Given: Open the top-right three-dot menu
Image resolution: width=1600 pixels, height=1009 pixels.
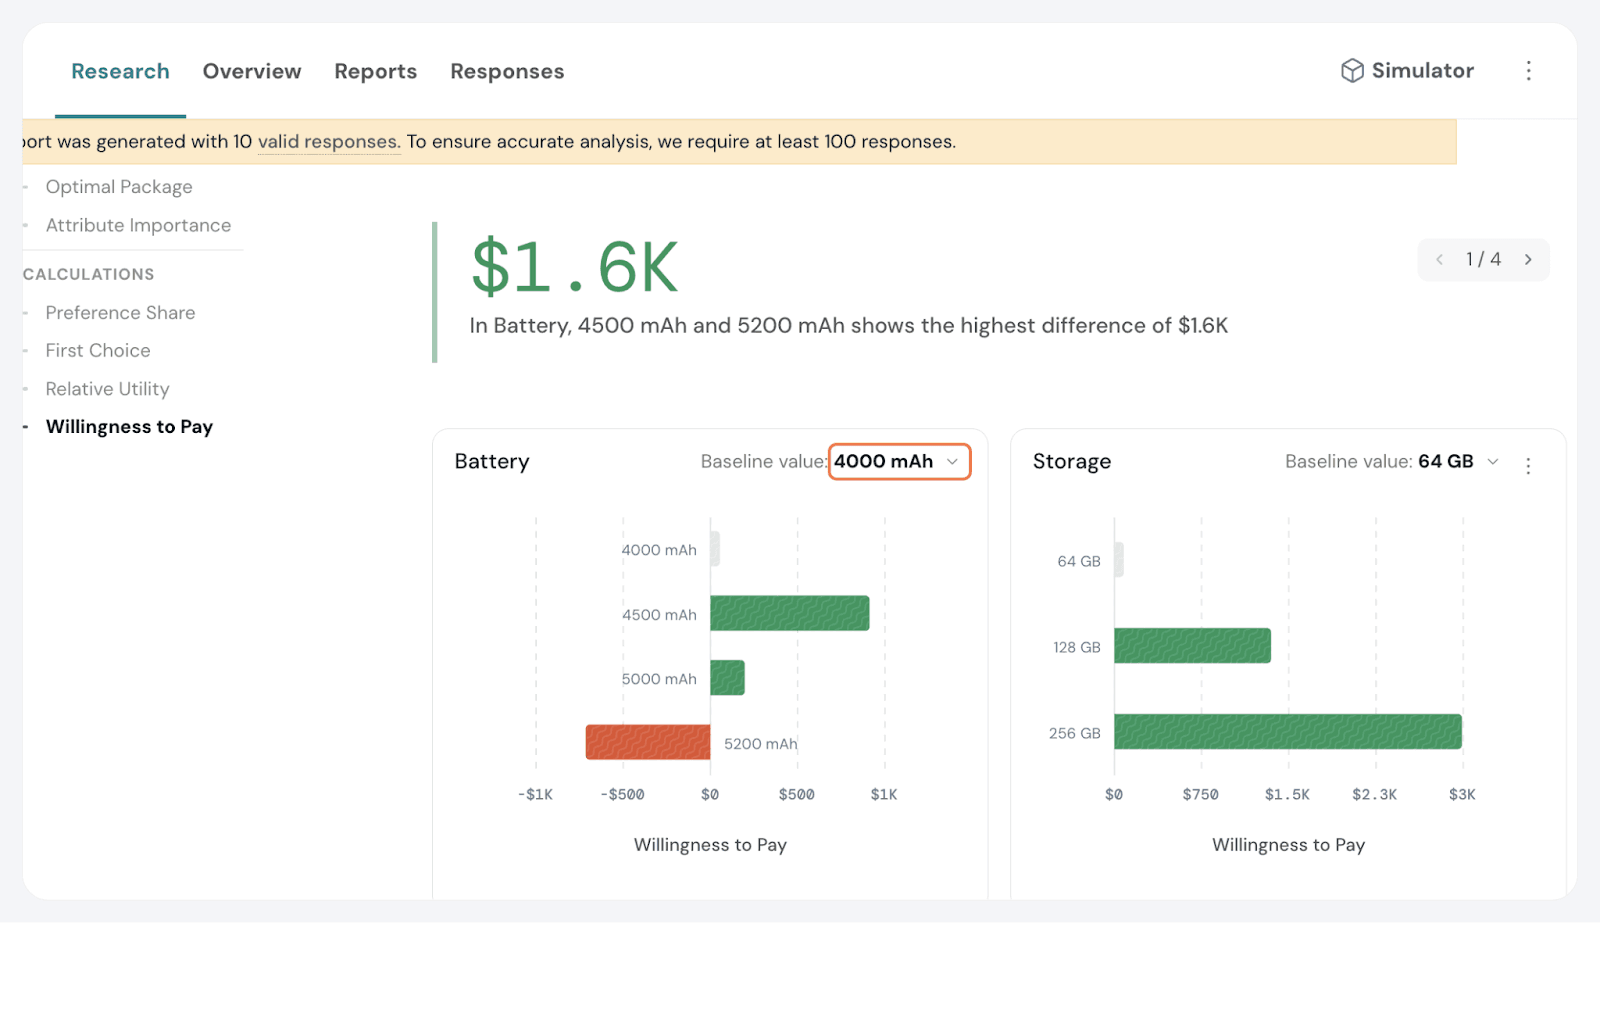Looking at the screenshot, I should 1528,71.
